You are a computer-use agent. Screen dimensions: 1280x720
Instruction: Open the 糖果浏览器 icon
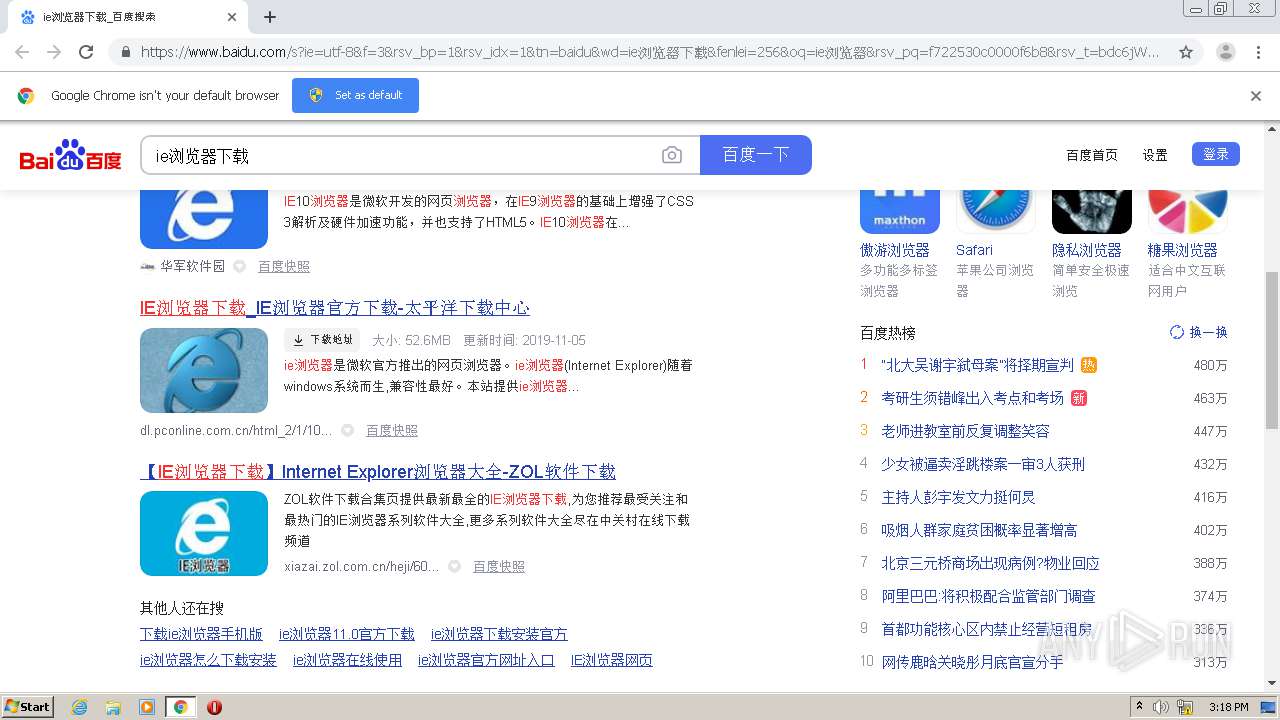(x=1188, y=210)
